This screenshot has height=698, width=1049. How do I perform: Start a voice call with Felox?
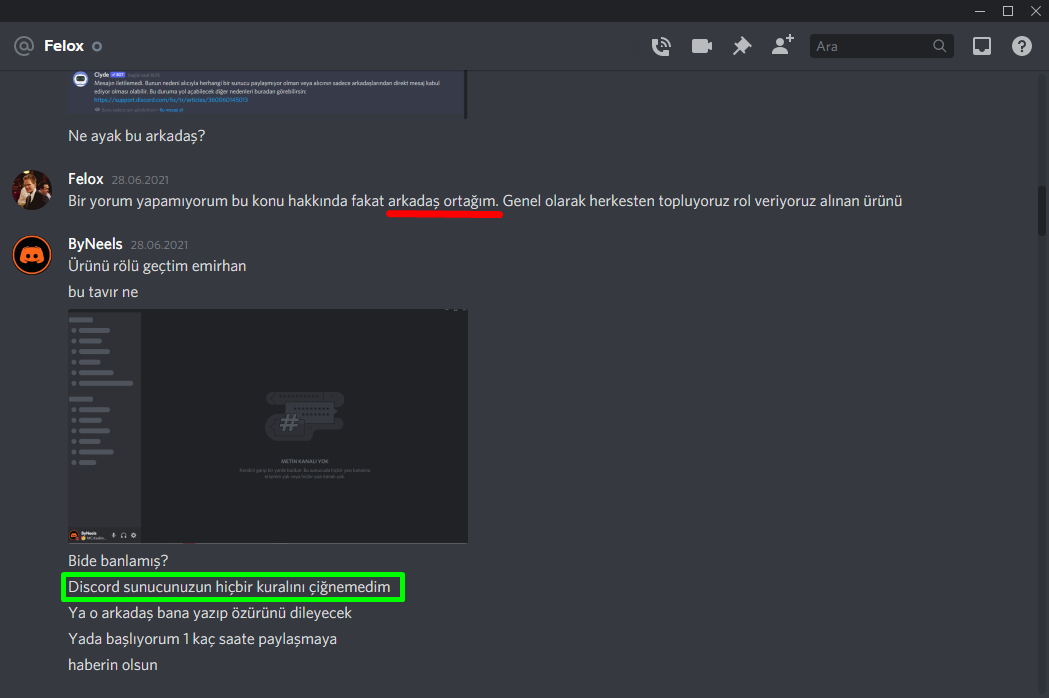click(661, 46)
